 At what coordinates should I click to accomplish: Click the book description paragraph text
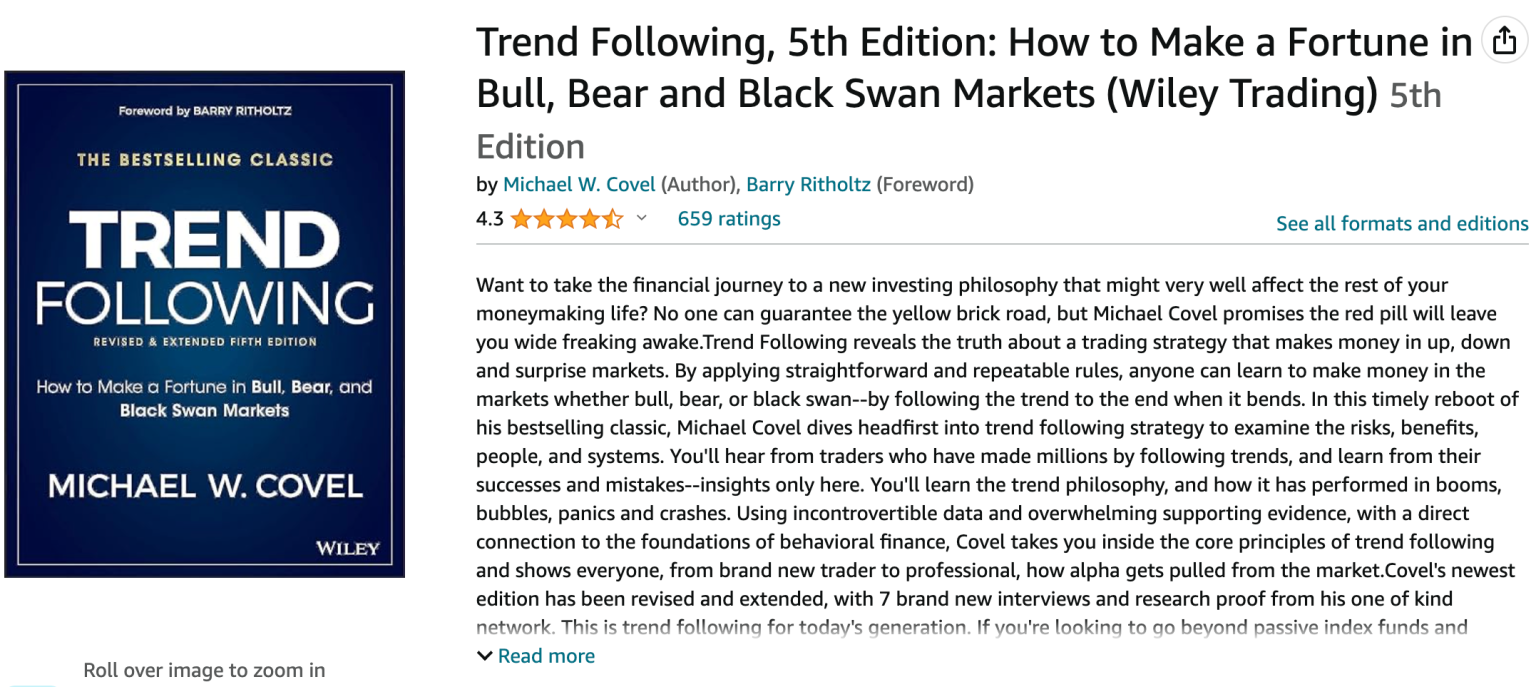pyautogui.click(x=985, y=456)
